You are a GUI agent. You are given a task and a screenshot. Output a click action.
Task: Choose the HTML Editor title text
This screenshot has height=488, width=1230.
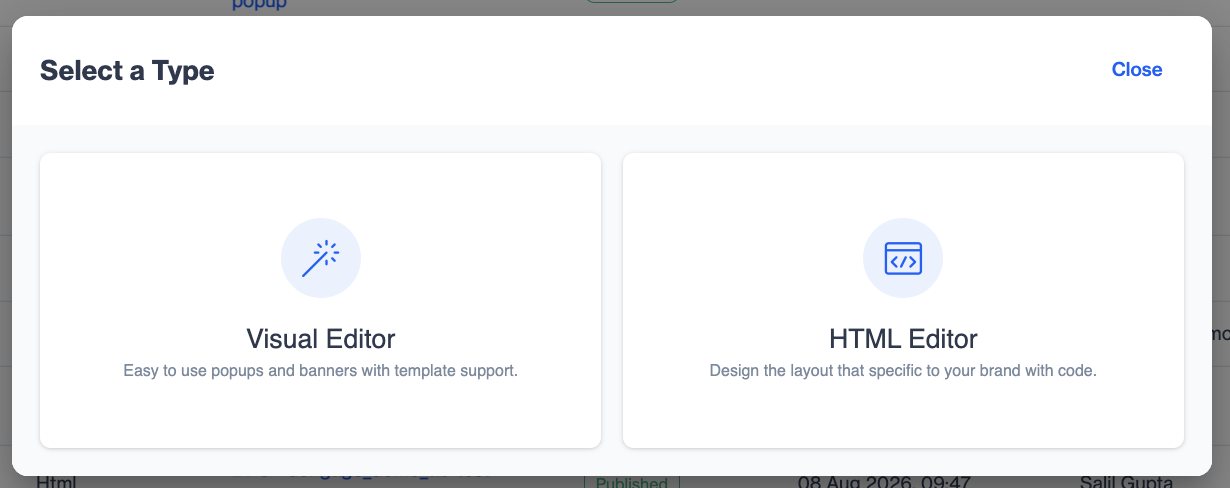point(903,337)
